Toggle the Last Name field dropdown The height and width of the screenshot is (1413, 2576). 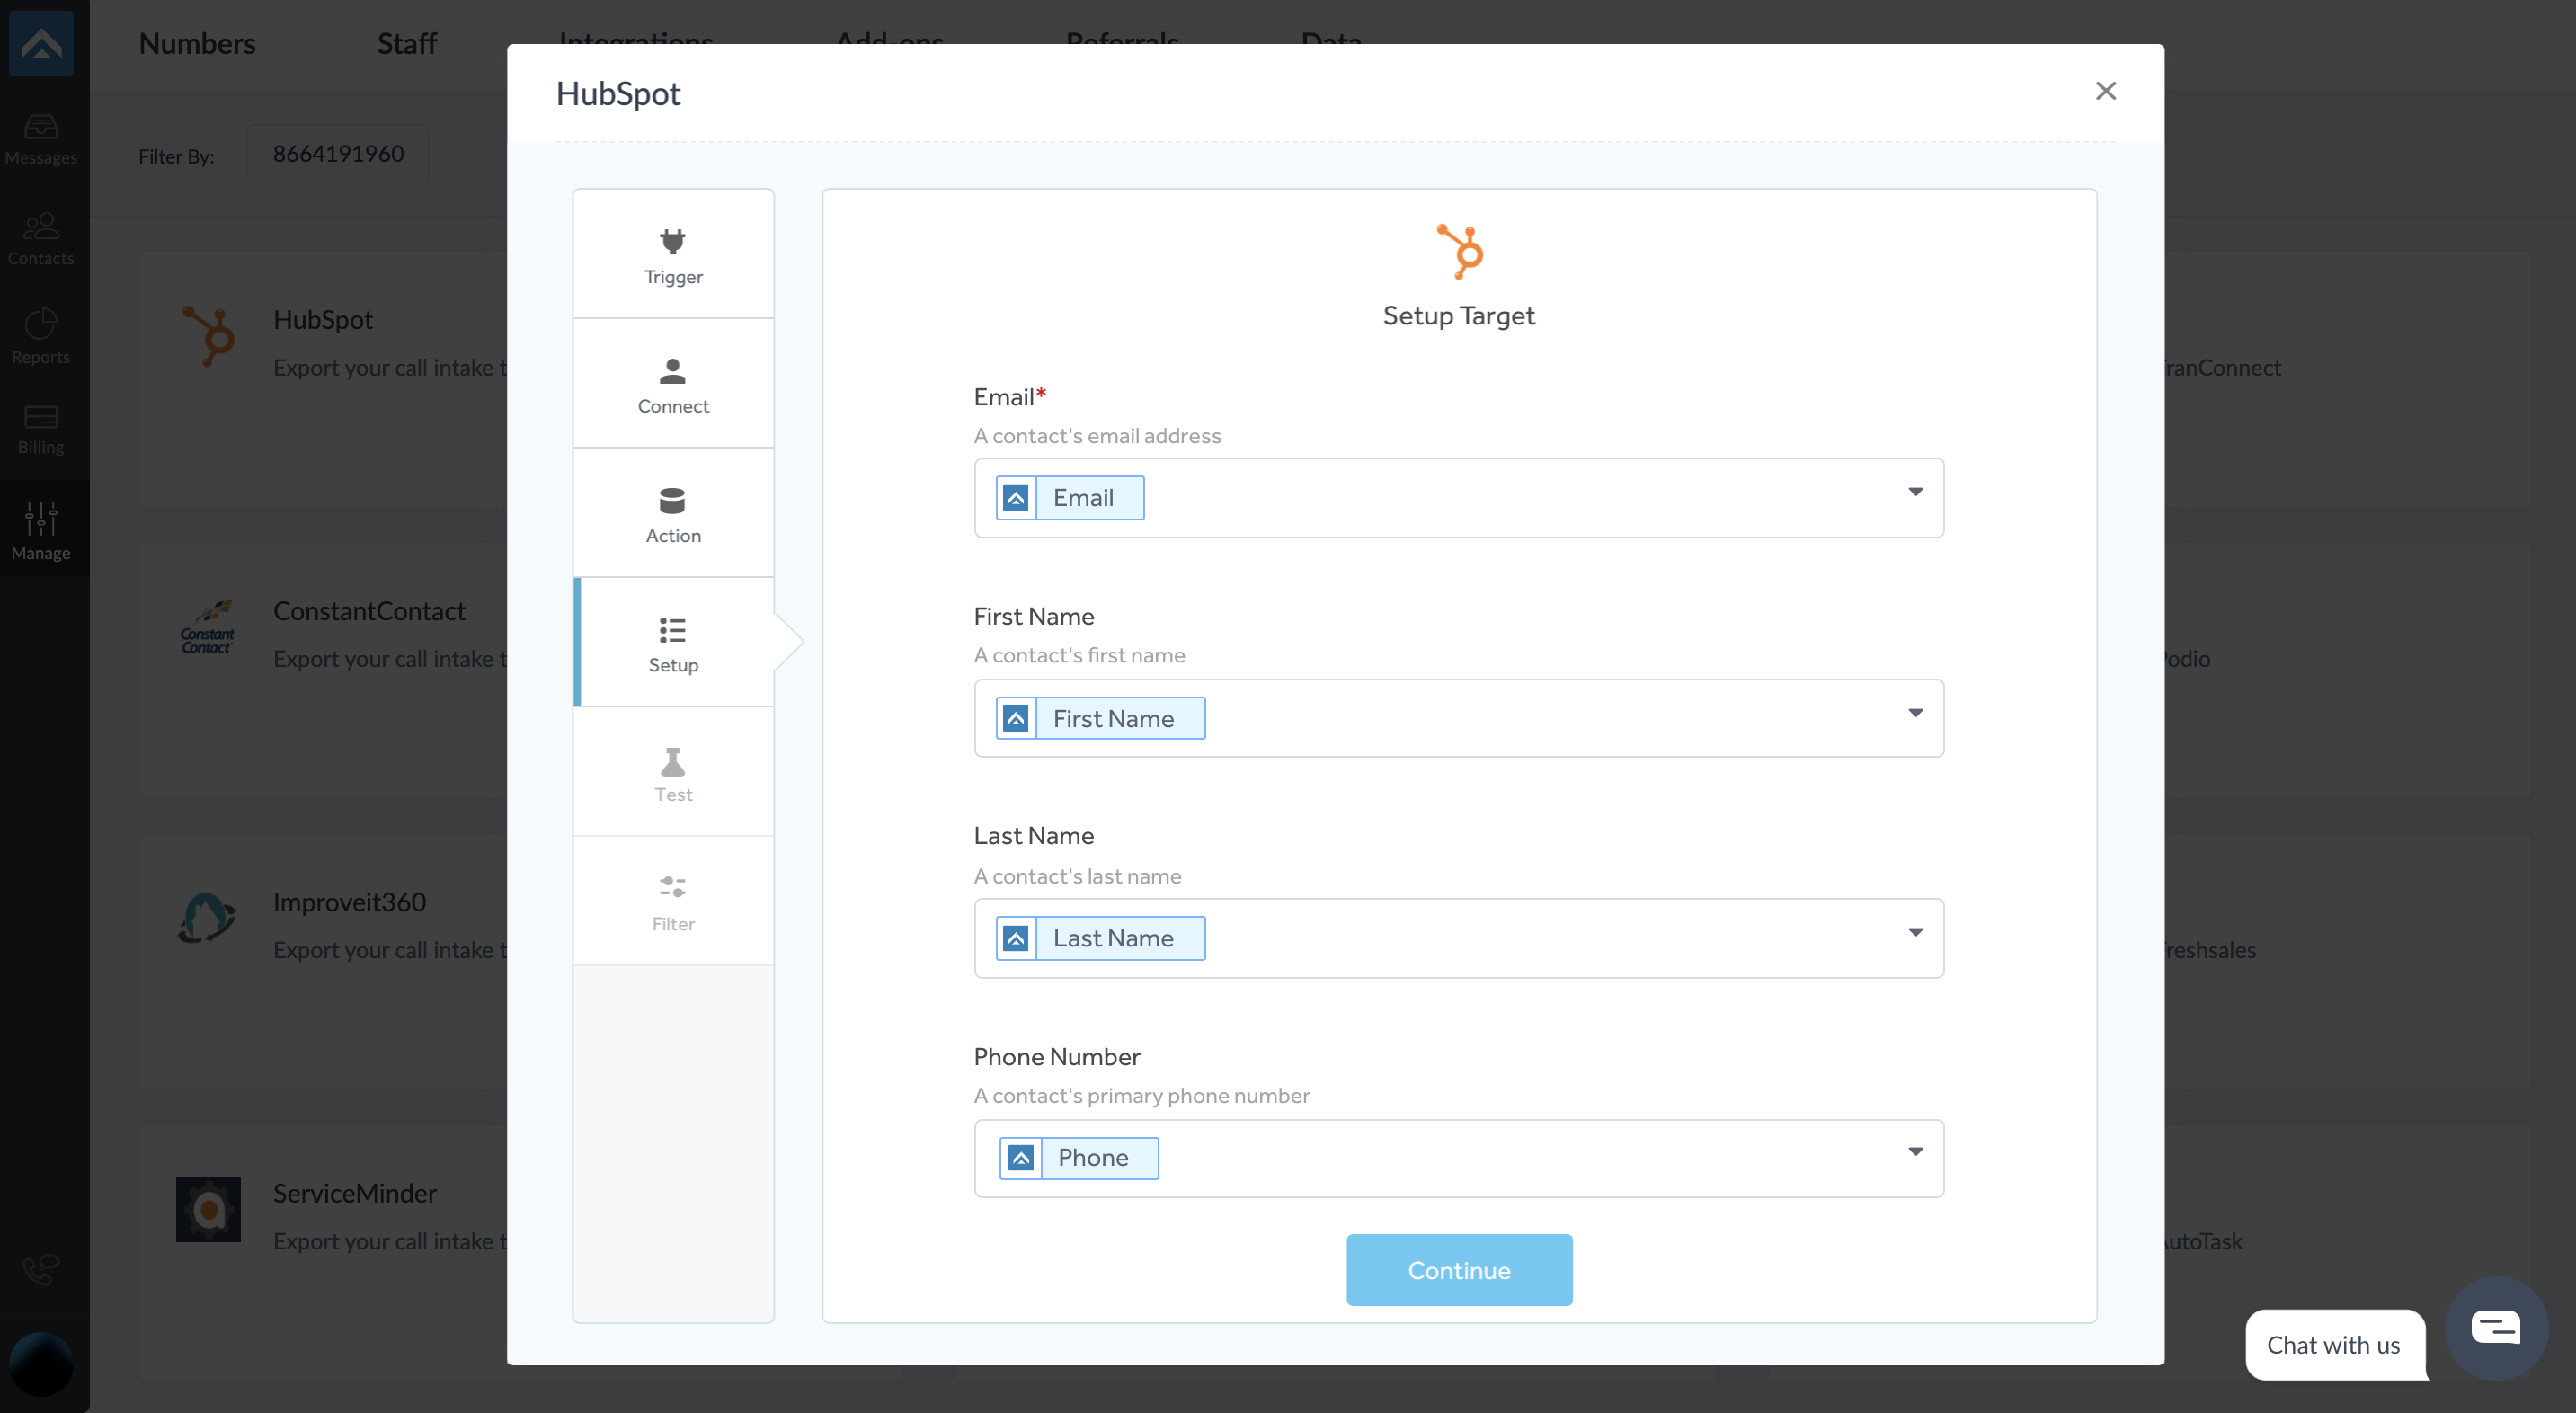click(x=1915, y=937)
